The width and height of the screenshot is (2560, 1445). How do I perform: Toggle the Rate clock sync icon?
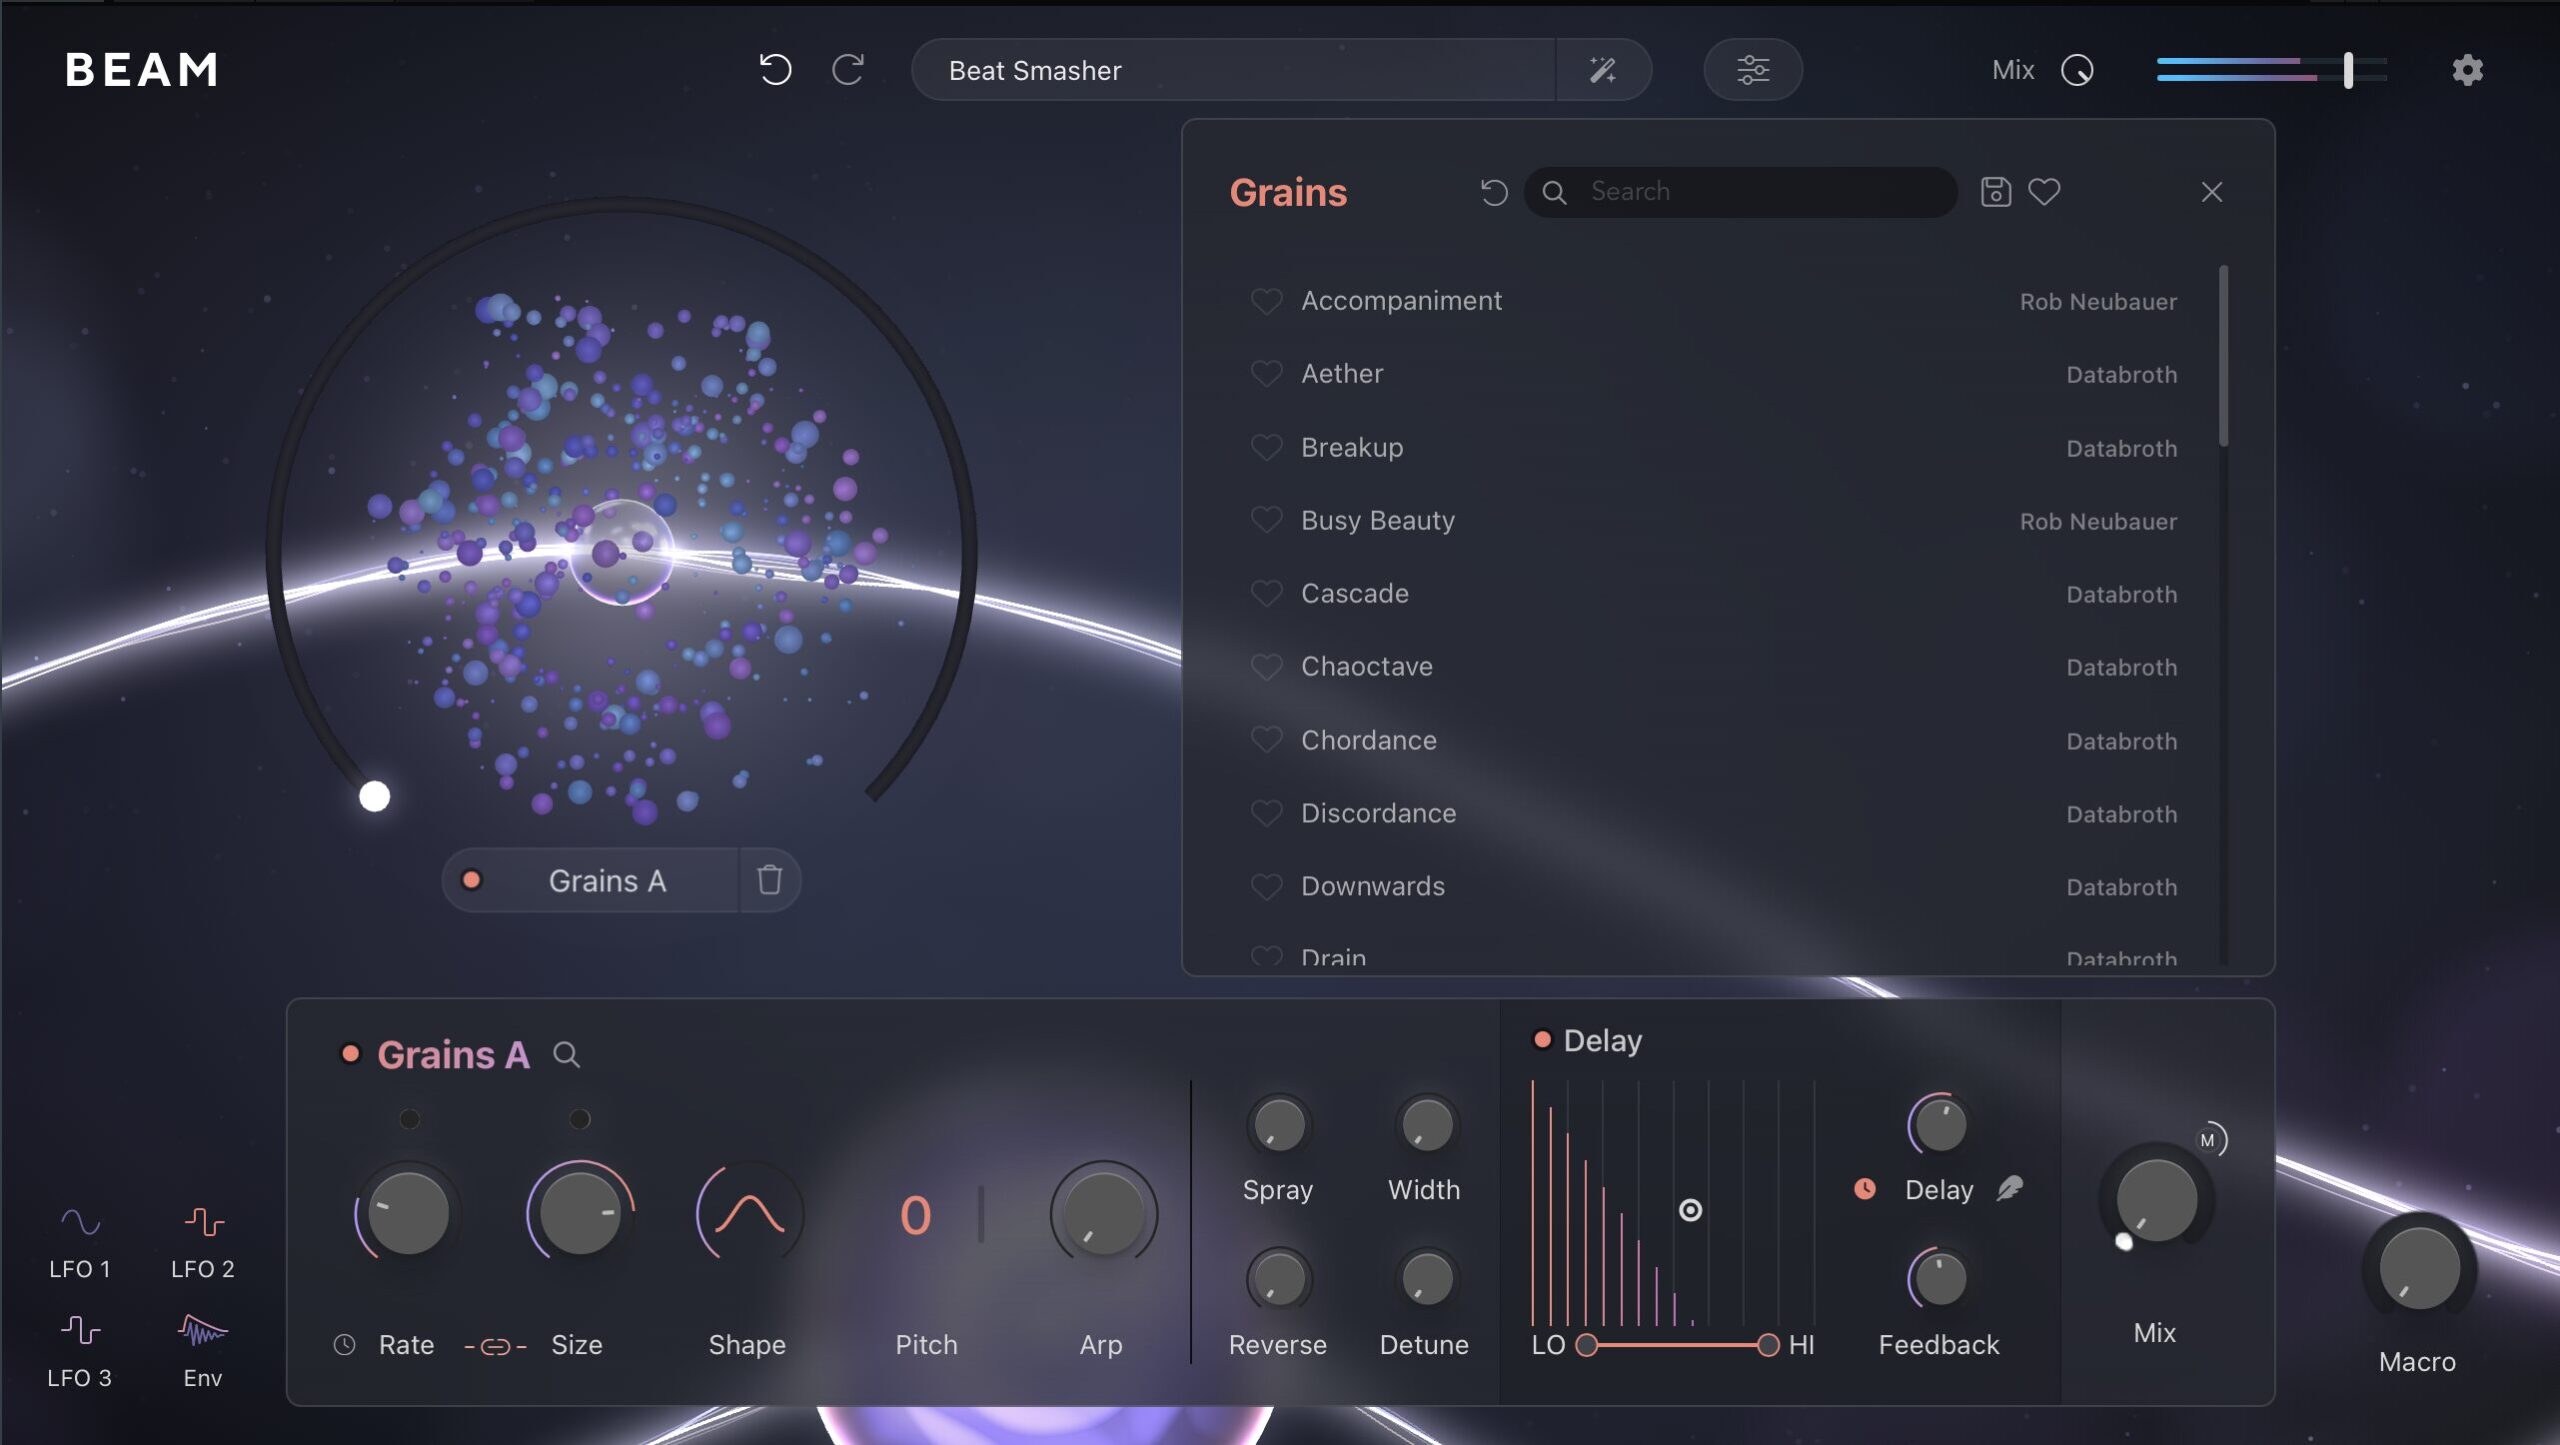344,1345
